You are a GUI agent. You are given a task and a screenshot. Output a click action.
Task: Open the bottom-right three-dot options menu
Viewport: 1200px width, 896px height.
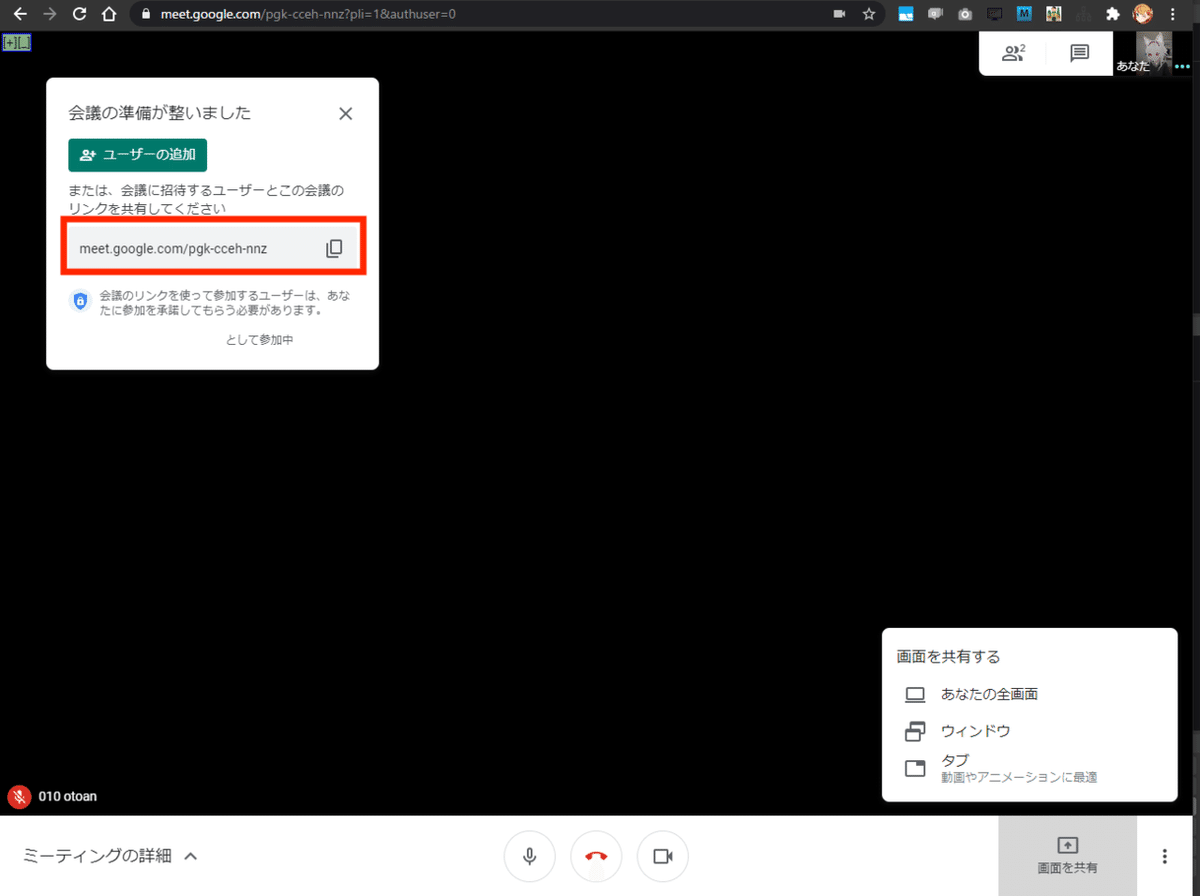[1164, 856]
